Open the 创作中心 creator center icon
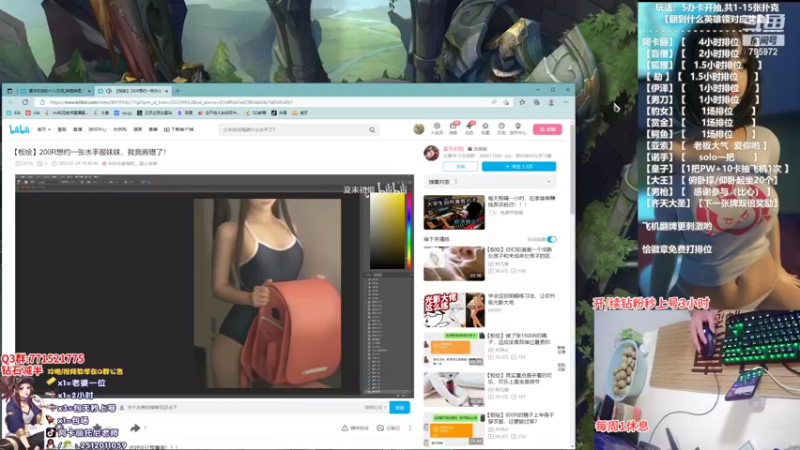The width and height of the screenshot is (800, 450). (x=518, y=129)
